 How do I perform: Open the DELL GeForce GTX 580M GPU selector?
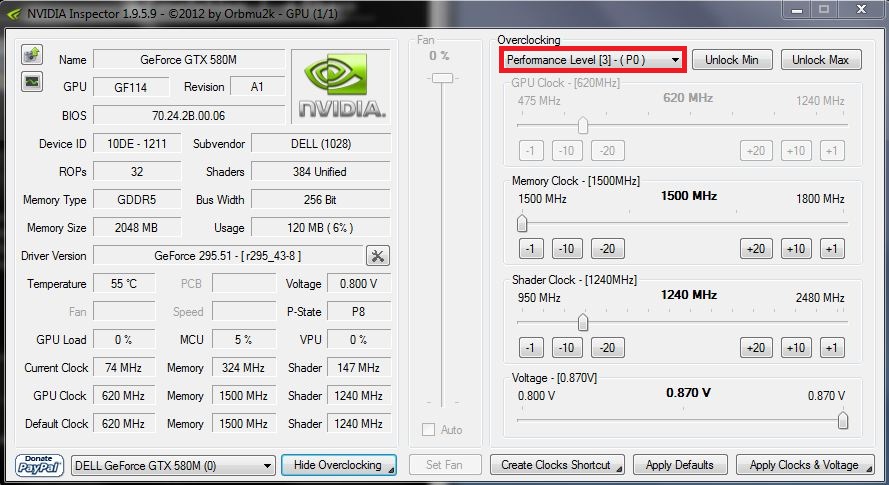[x=173, y=466]
